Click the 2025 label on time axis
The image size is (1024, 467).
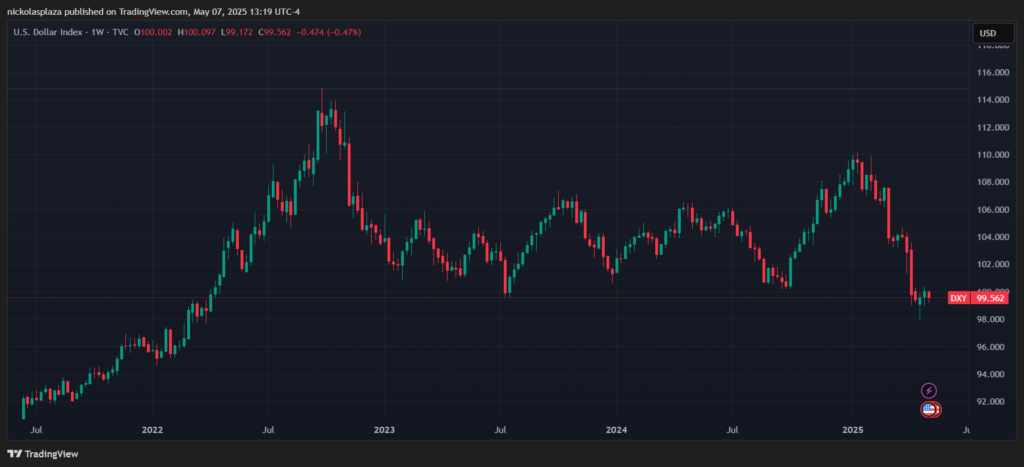pos(852,430)
